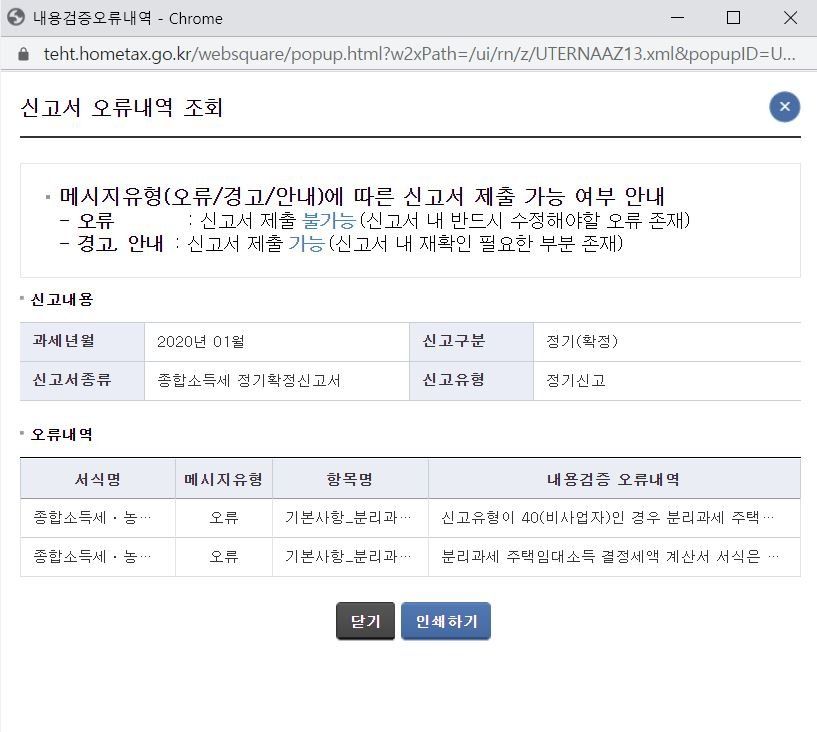Image resolution: width=817 pixels, height=732 pixels.
Task: Minimize the Chrome popup window
Action: (x=676, y=18)
